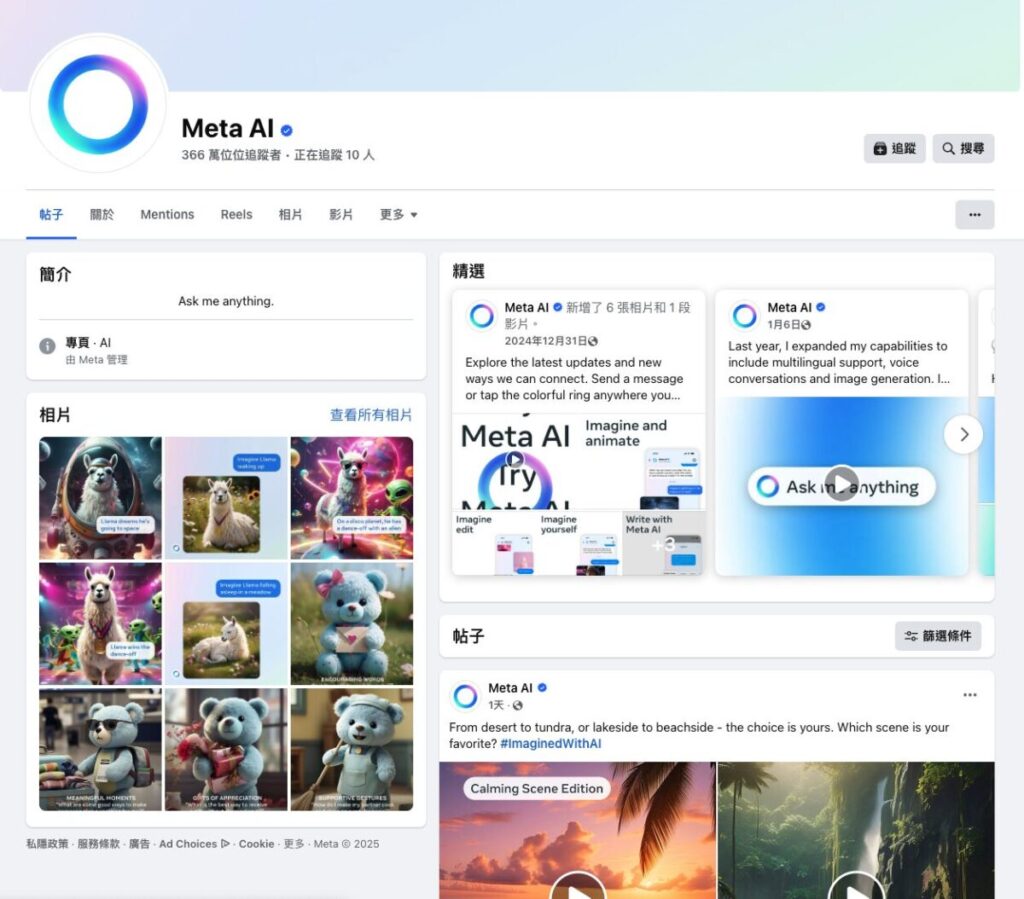Select the 帖子 tab
This screenshot has width=1024, height=899.
tap(51, 215)
